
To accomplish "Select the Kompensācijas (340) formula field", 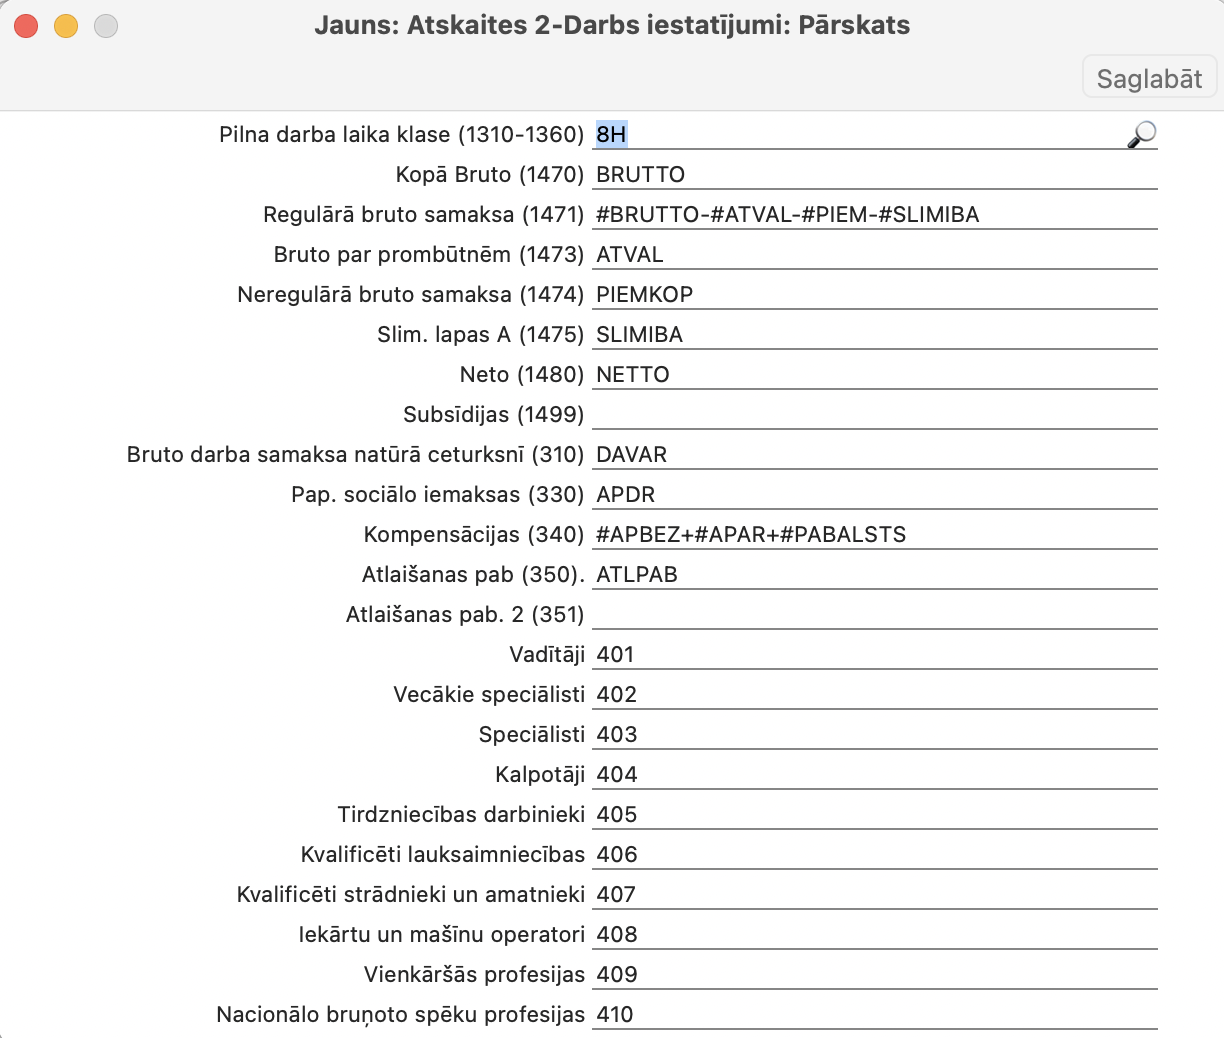I will click(874, 534).
